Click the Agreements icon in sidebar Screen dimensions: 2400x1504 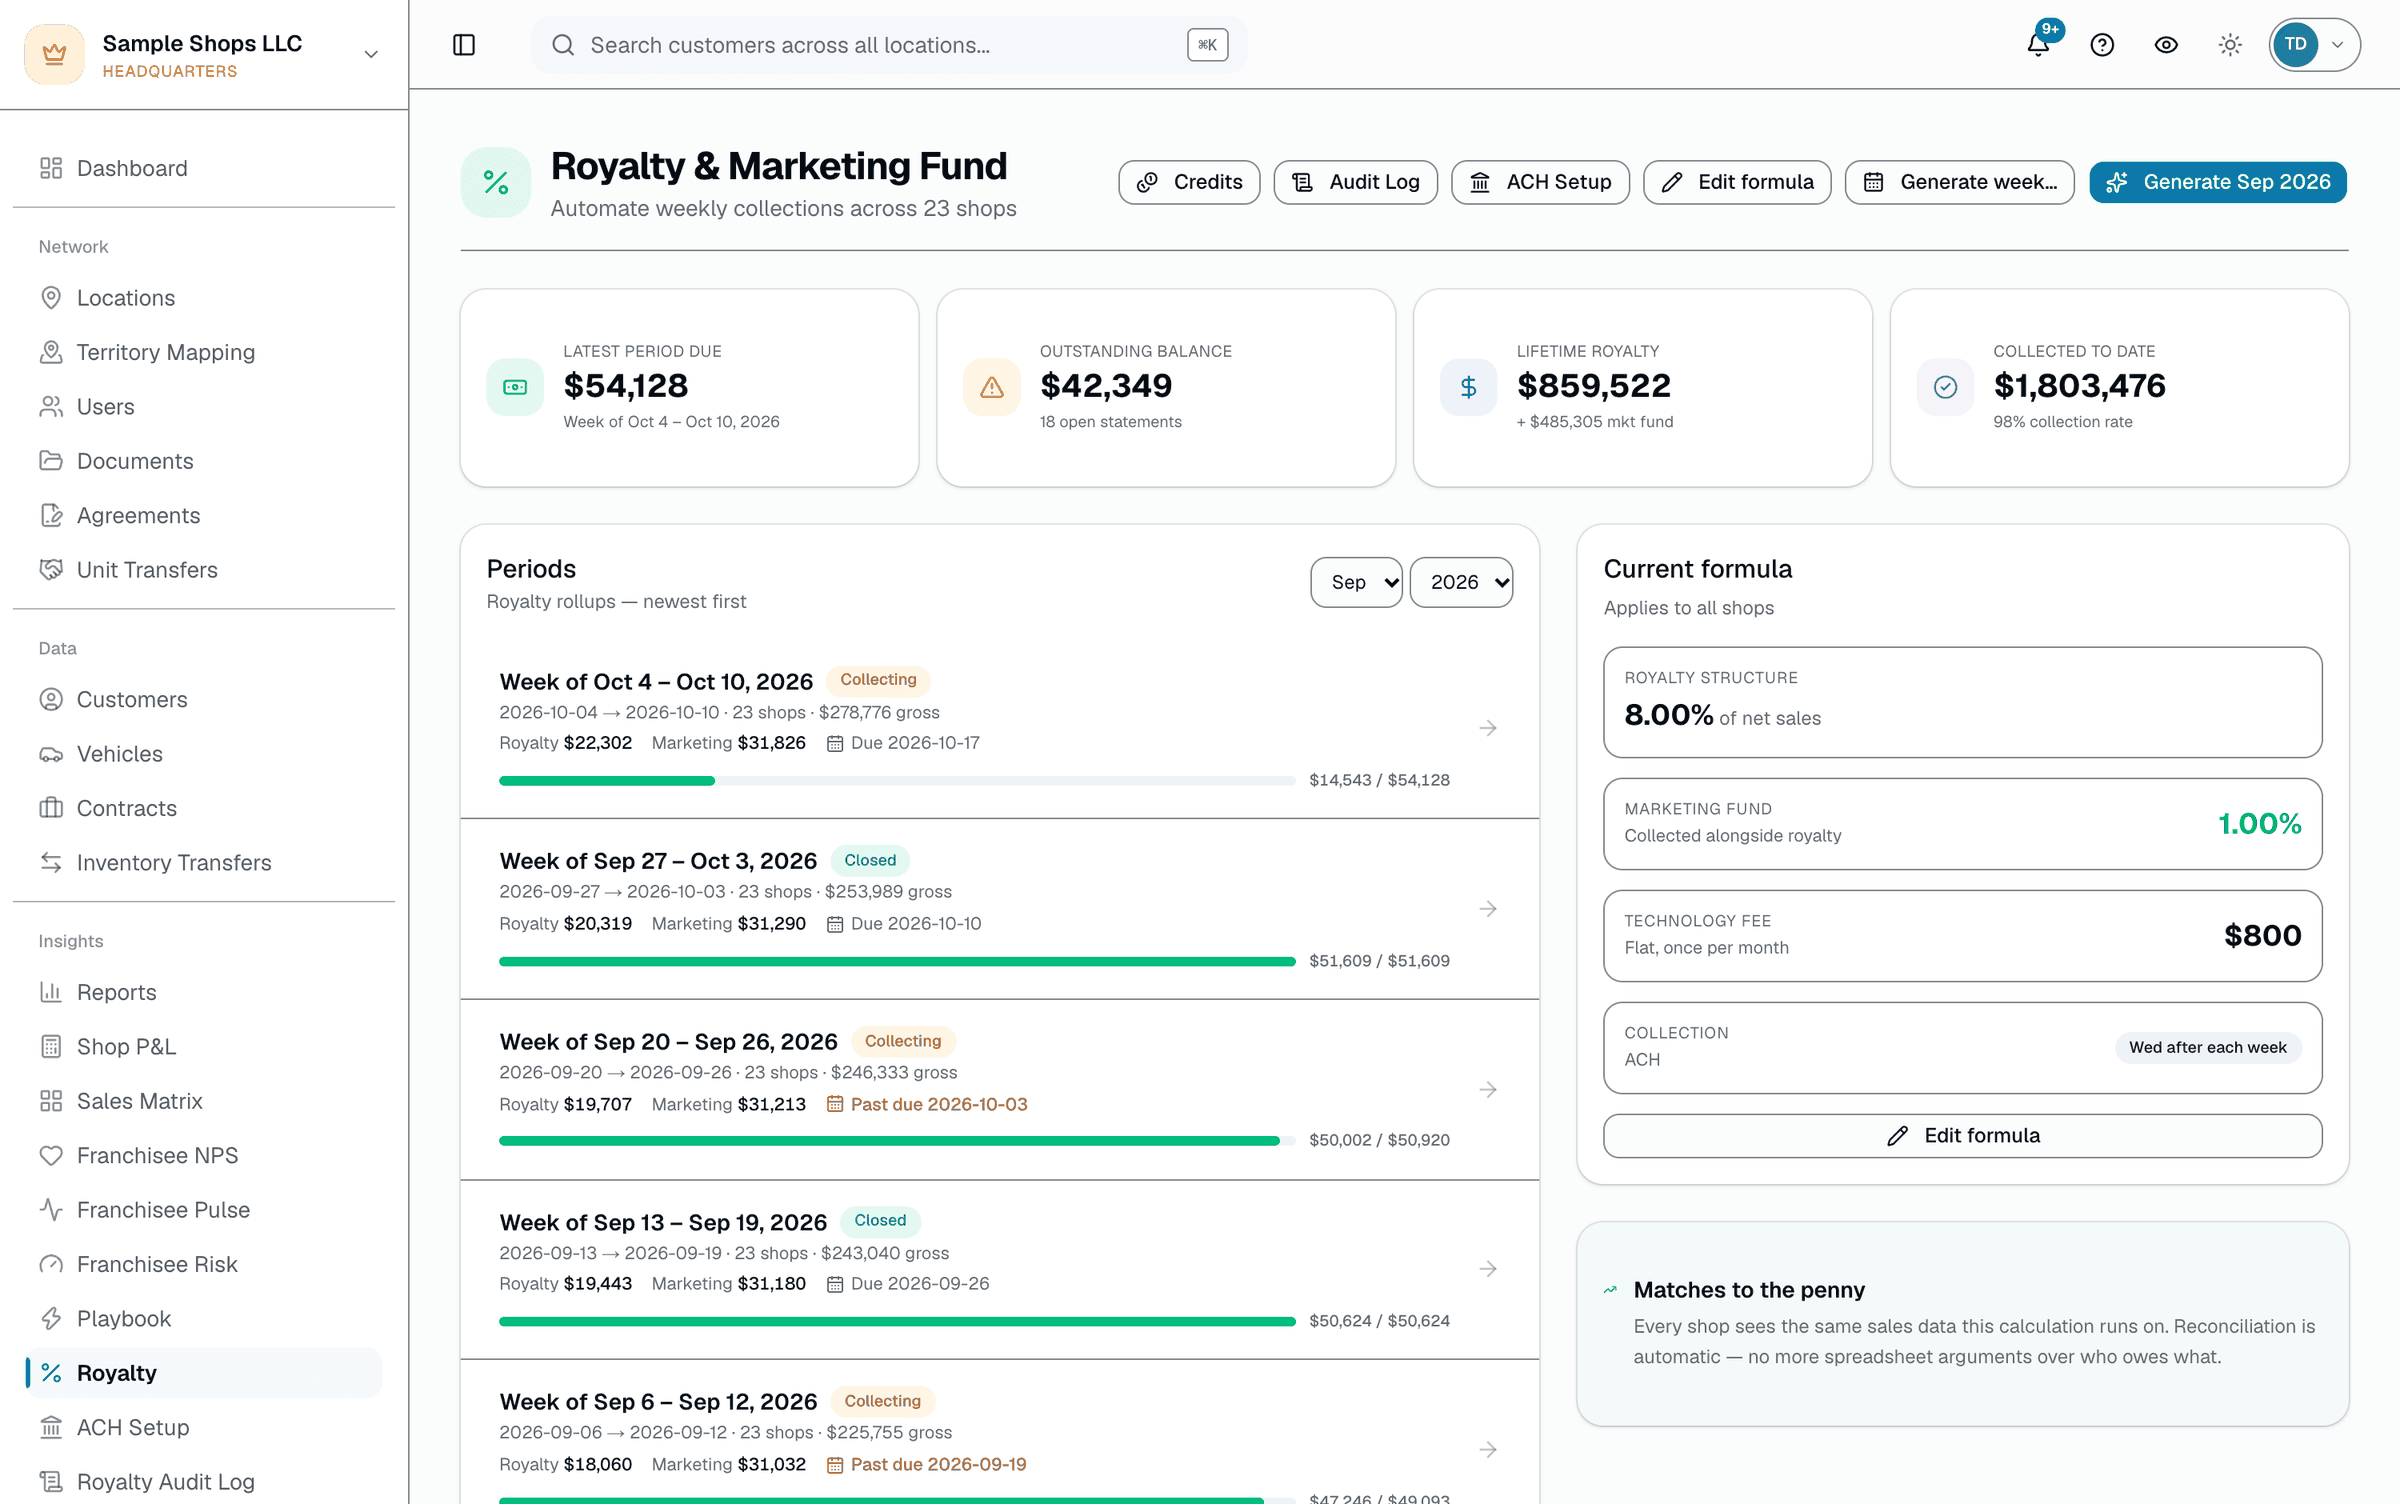coord(51,515)
